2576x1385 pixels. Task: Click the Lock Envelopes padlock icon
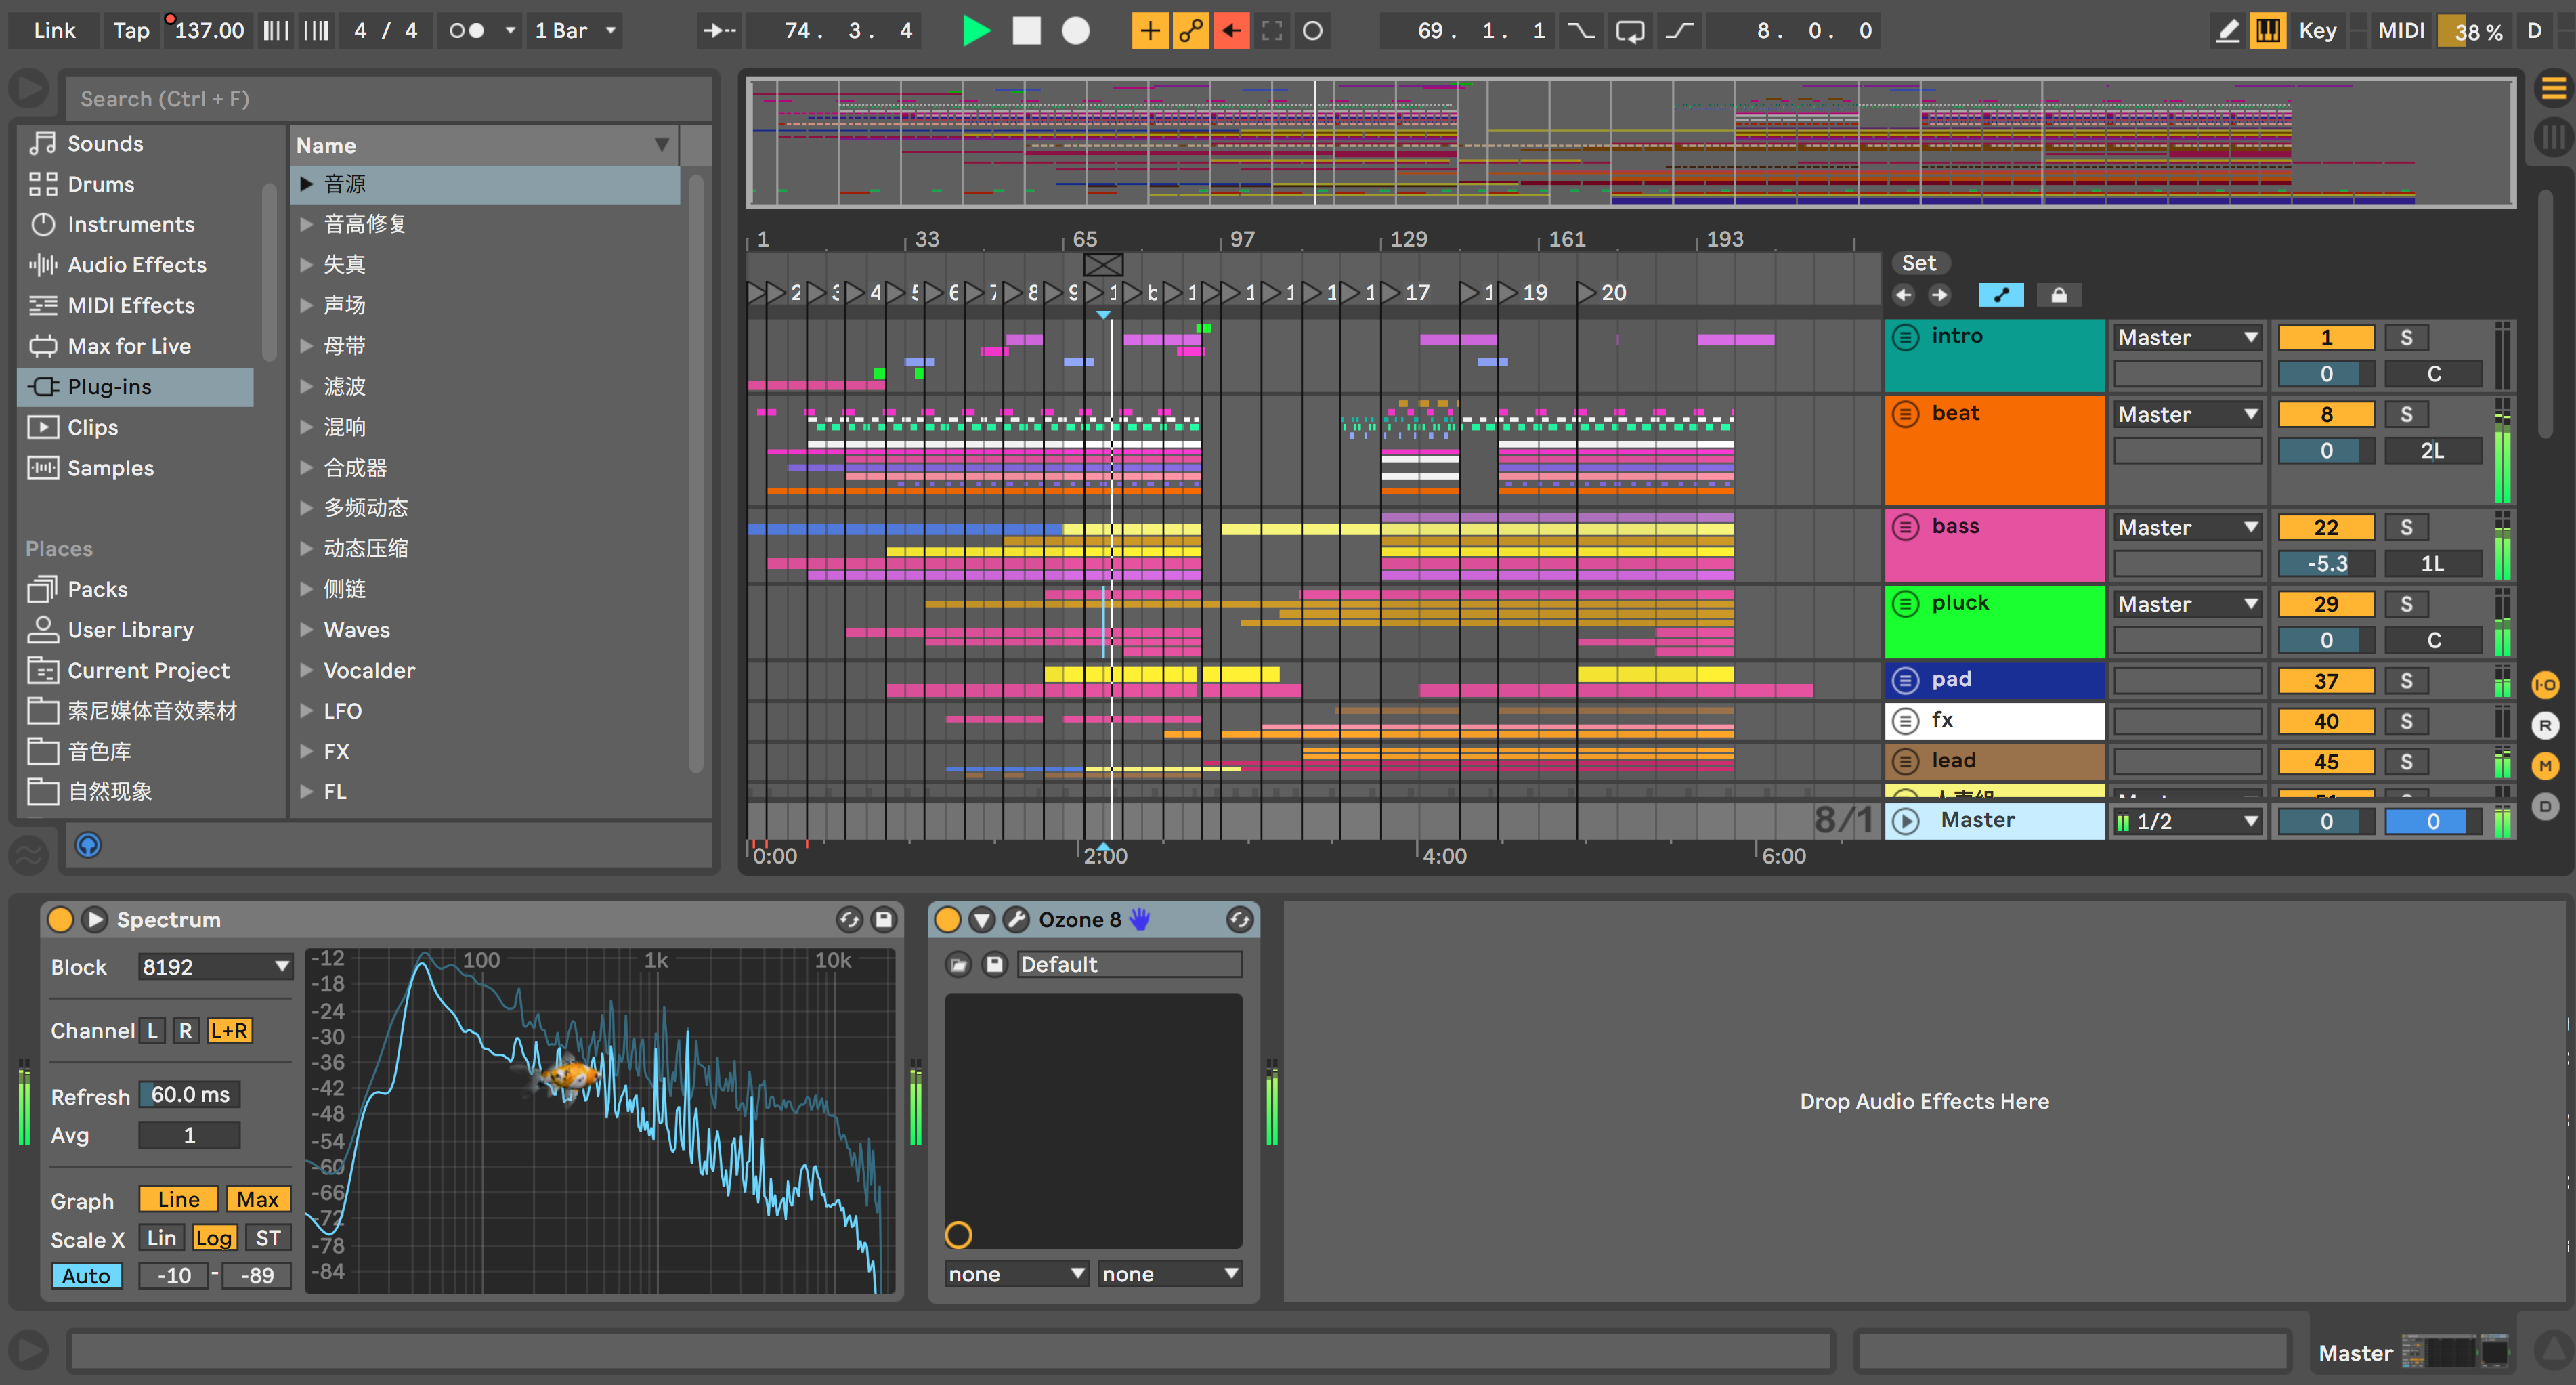click(2059, 295)
